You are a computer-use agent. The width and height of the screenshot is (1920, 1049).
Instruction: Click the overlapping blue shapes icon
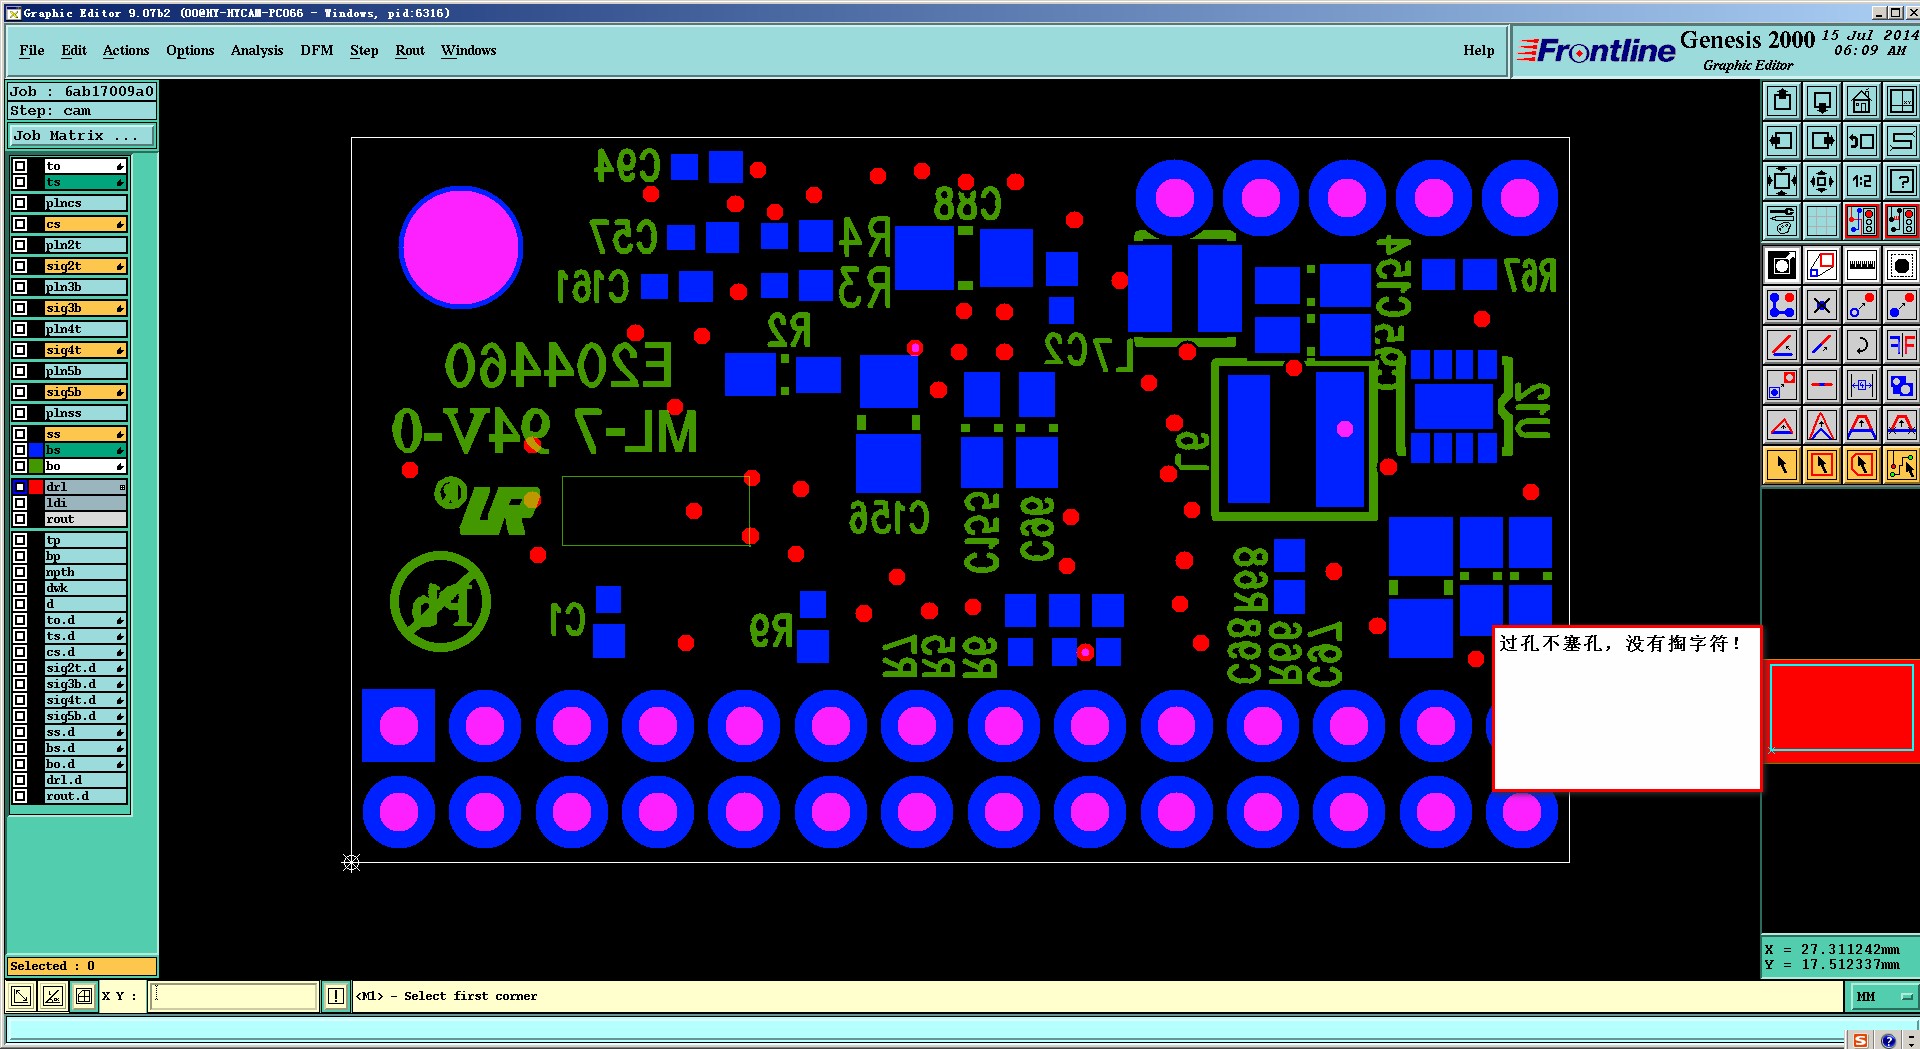[x=1901, y=385]
